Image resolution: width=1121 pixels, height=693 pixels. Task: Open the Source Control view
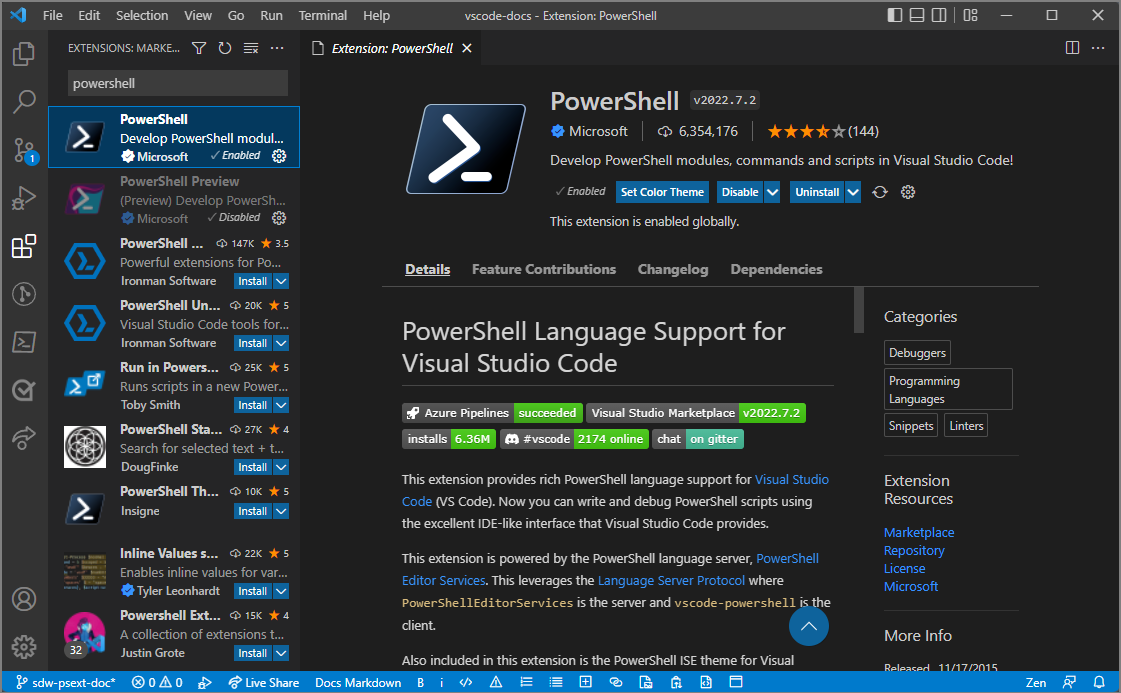[x=24, y=150]
